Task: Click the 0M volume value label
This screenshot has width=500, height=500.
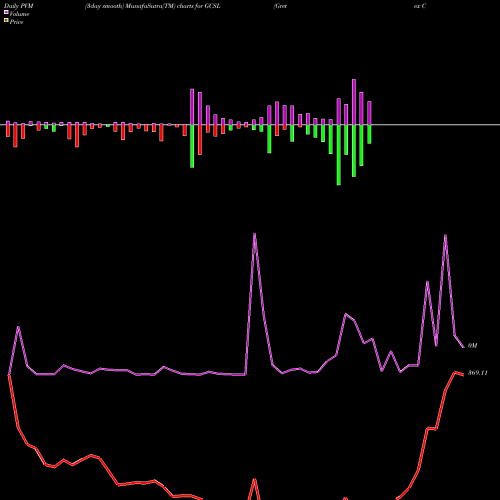Action: click(x=472, y=346)
